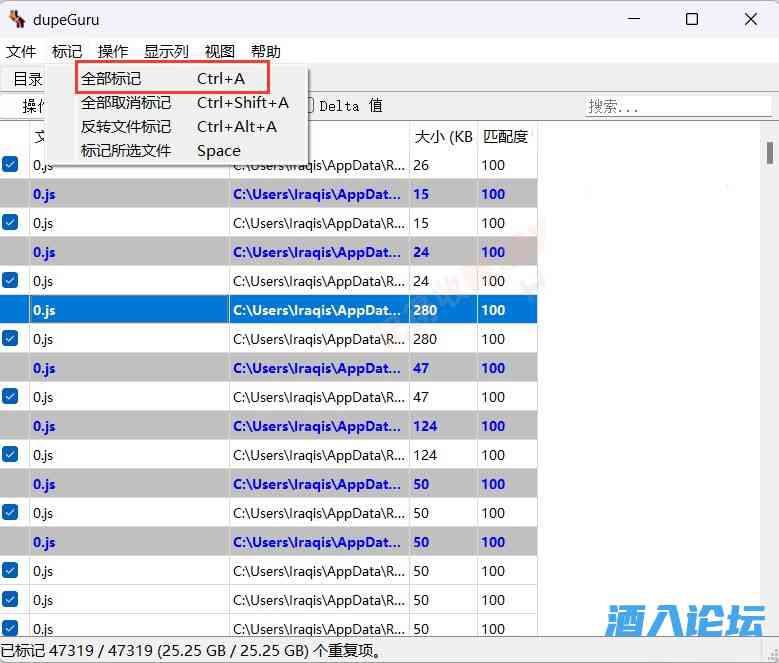Open the 操作 menu in the menu bar
Image resolution: width=779 pixels, height=663 pixels.
pyautogui.click(x=113, y=51)
